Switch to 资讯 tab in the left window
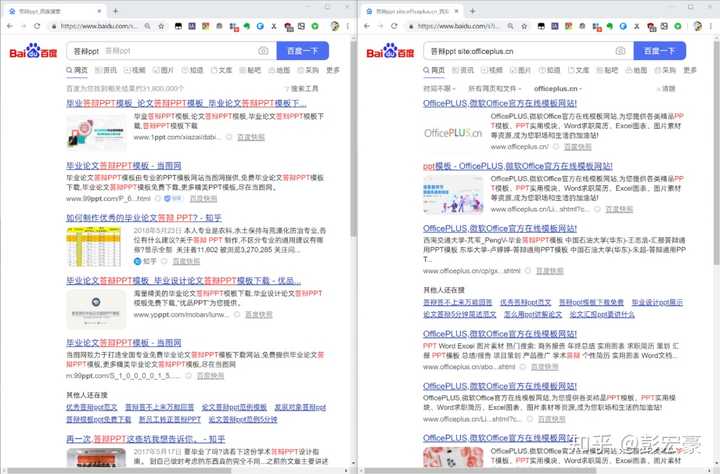 [106, 70]
